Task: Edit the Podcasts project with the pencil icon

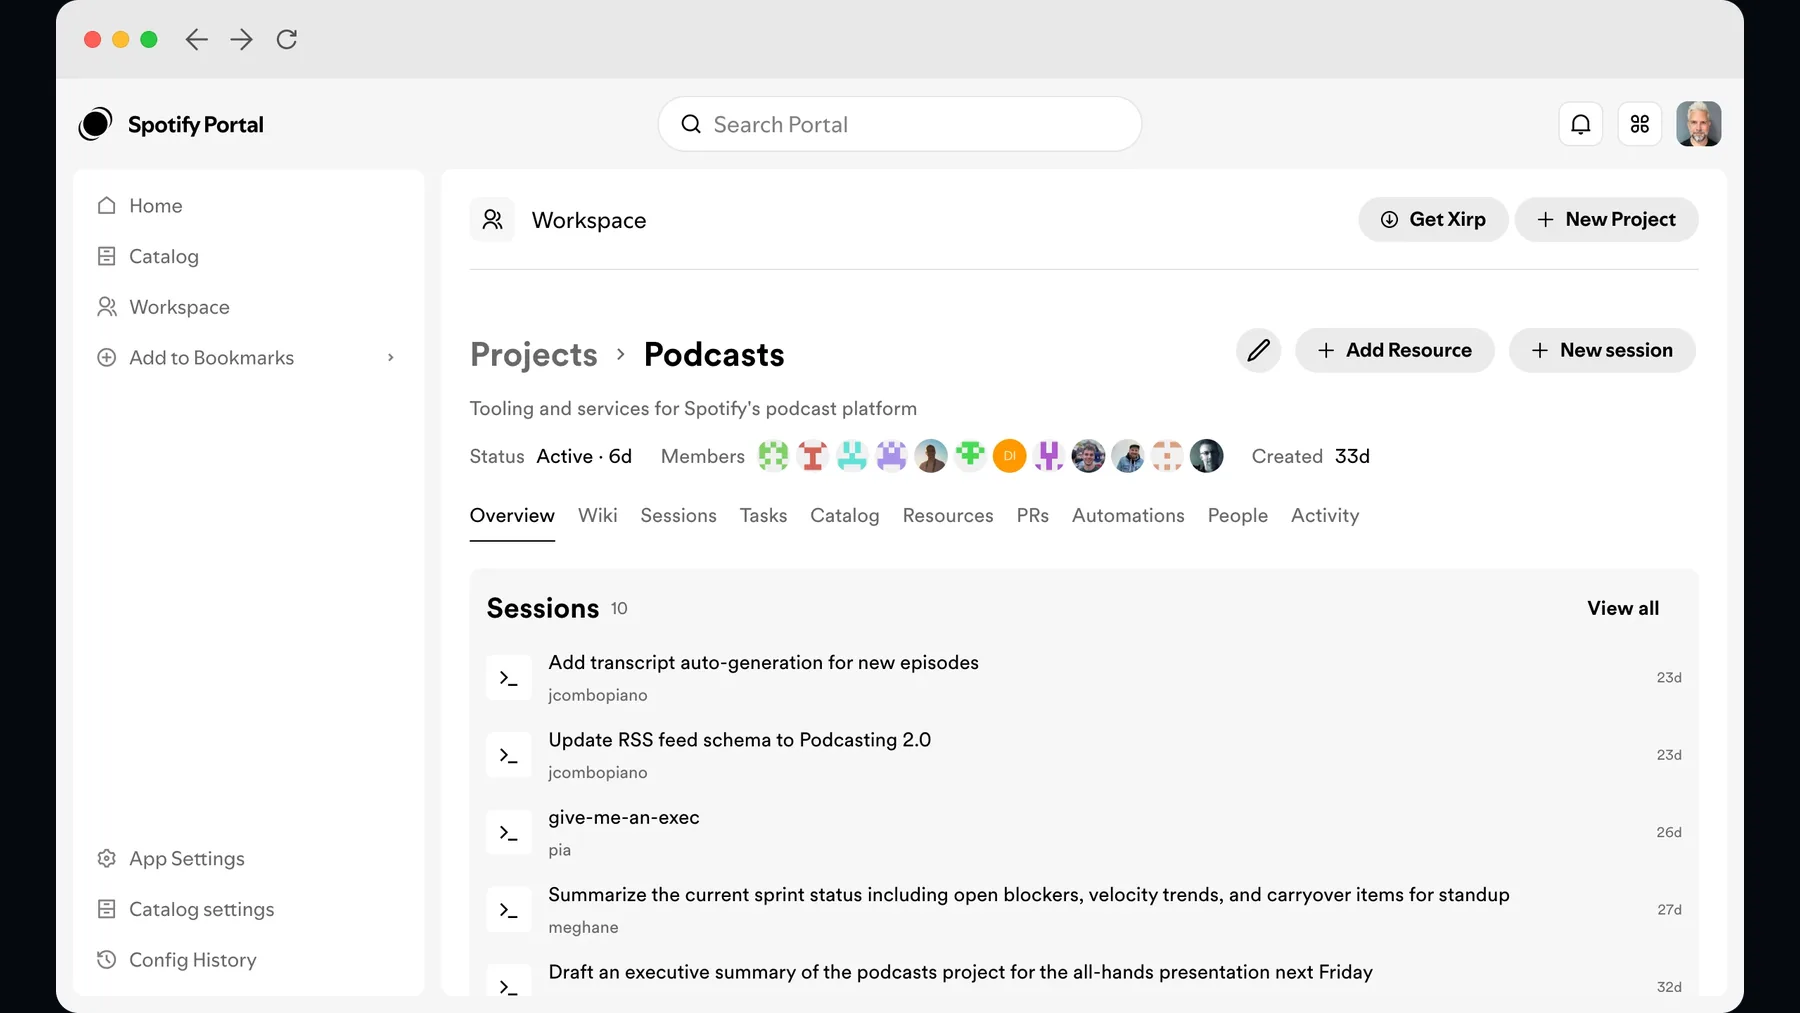Action: click(x=1258, y=351)
